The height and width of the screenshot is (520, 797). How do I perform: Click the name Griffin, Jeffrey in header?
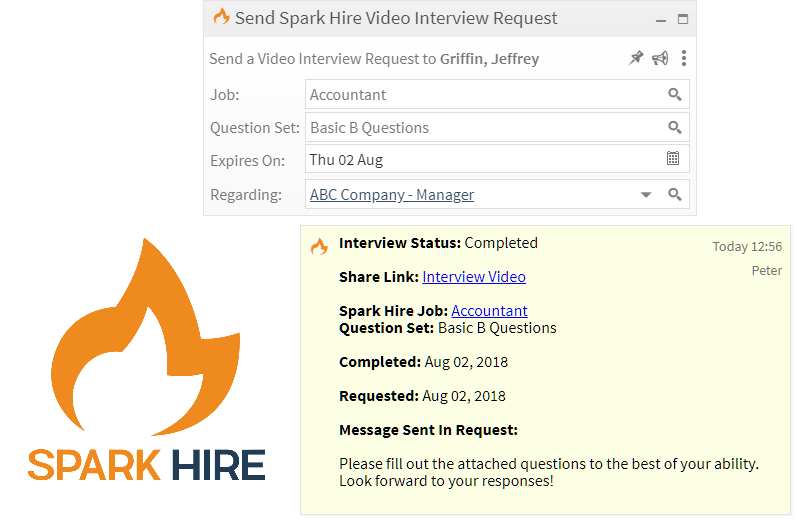[x=489, y=59]
